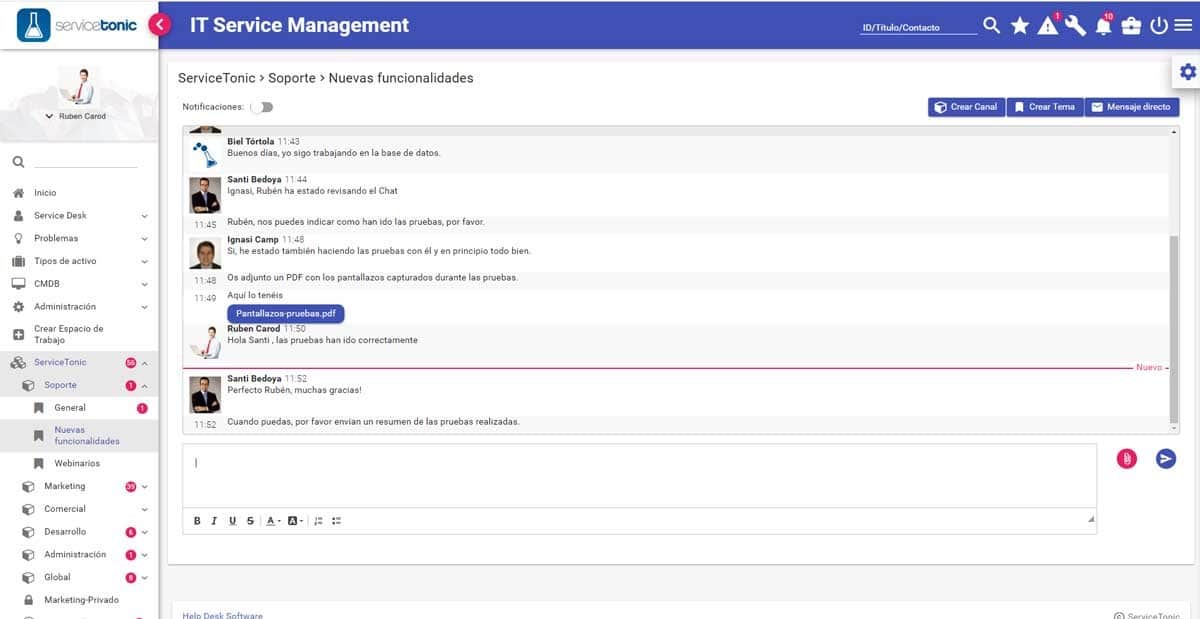Image resolution: width=1200 pixels, height=619 pixels.
Task: Click the notifications bell icon
Action: pyautogui.click(x=1103, y=27)
